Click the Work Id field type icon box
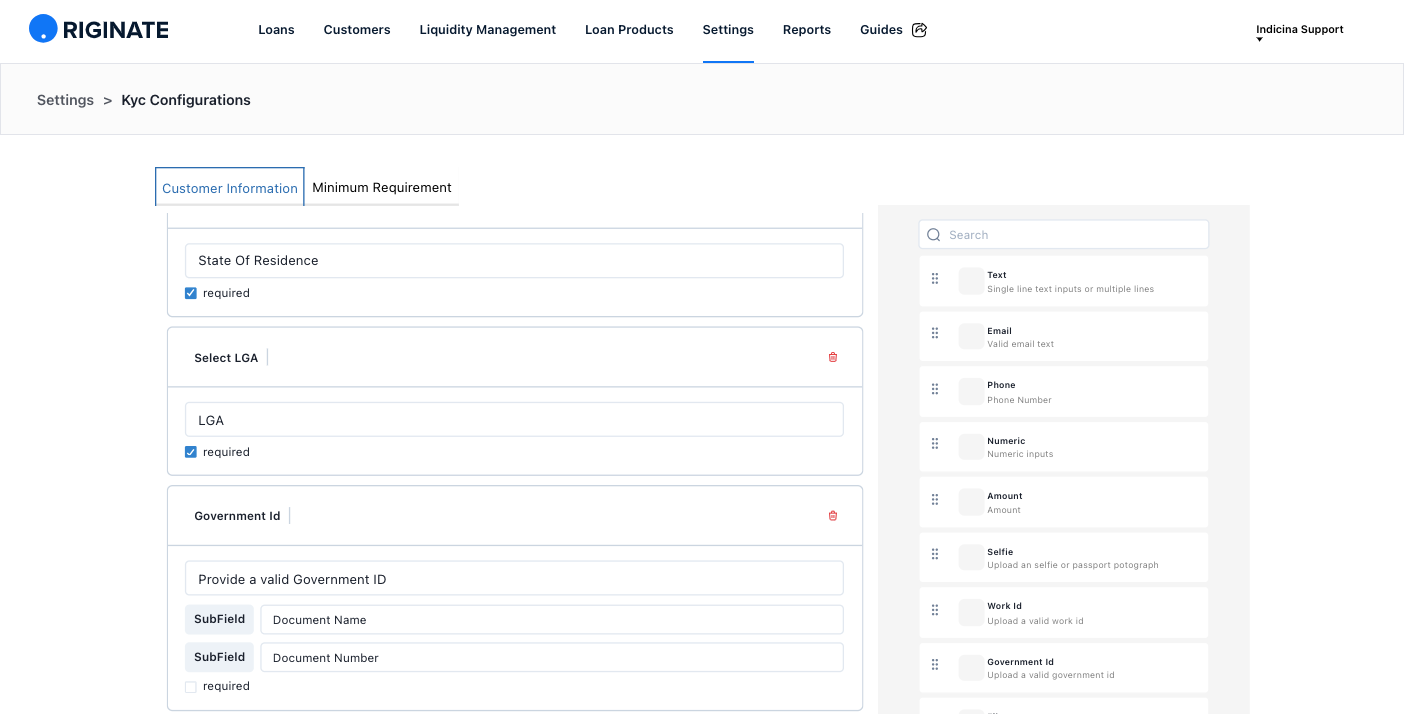This screenshot has width=1404, height=714. pyautogui.click(x=971, y=612)
